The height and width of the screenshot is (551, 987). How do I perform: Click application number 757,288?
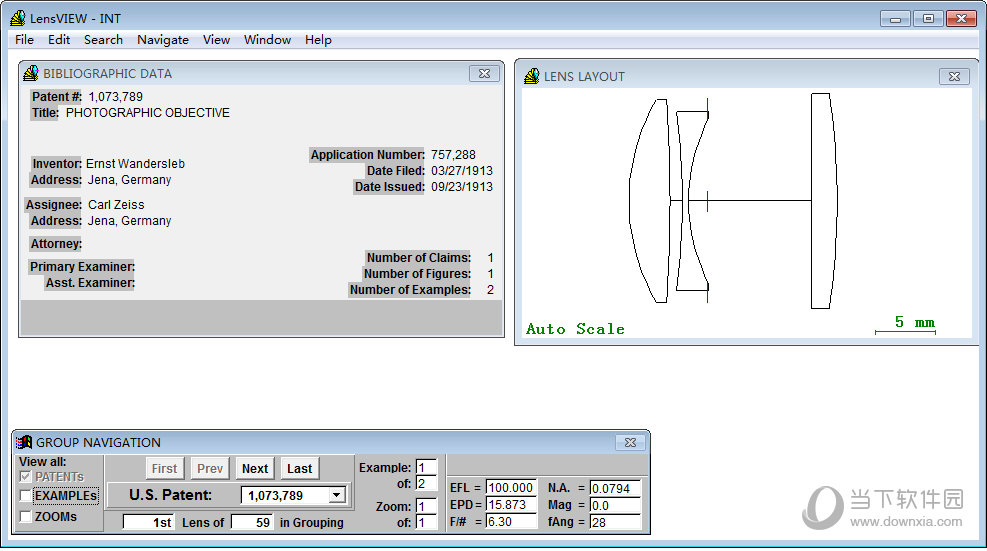pos(453,155)
